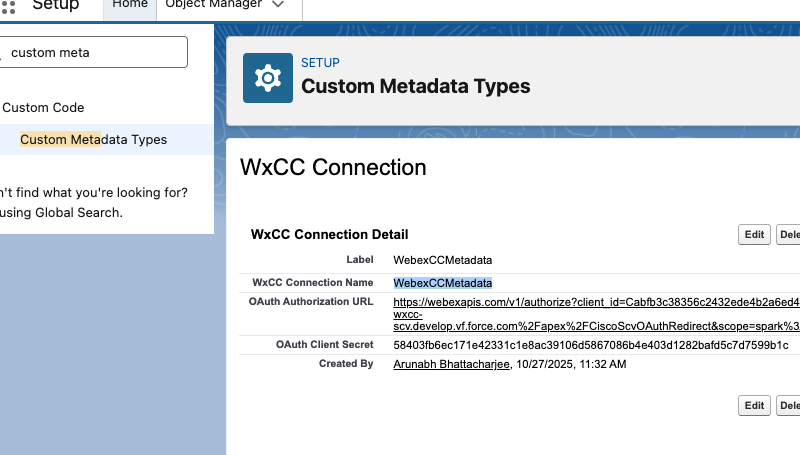Click the Label value WebexCCMetadata
Screen dimensions: 800x455
[443, 260]
